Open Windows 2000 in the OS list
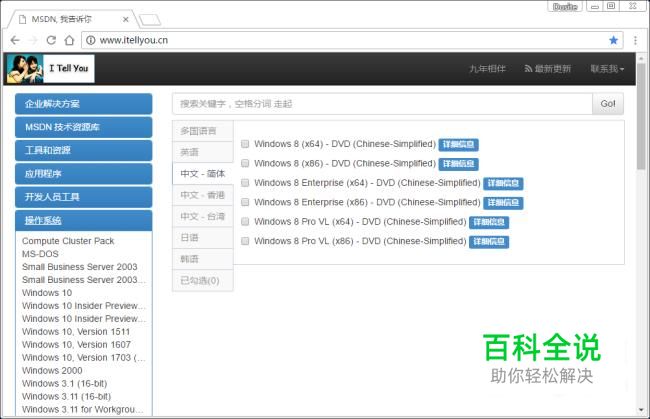This screenshot has height=419, width=650. click(52, 371)
